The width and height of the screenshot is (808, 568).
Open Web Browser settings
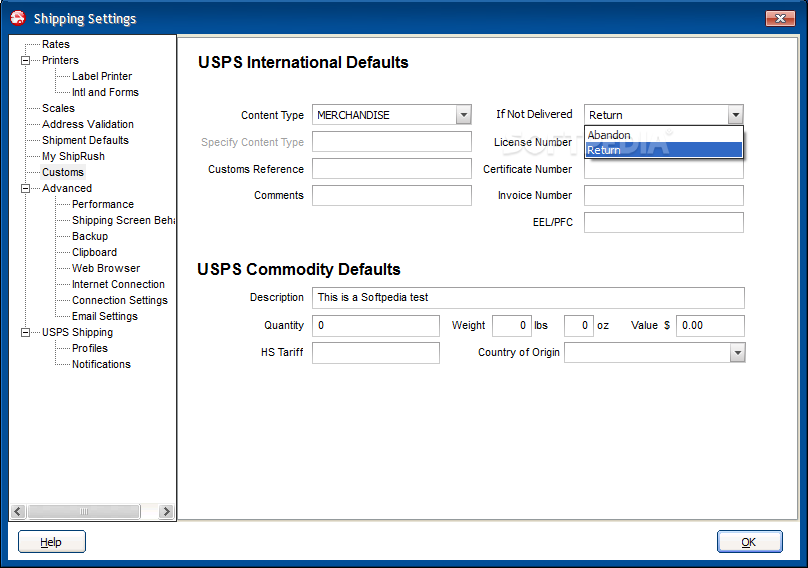pyautogui.click(x=106, y=268)
